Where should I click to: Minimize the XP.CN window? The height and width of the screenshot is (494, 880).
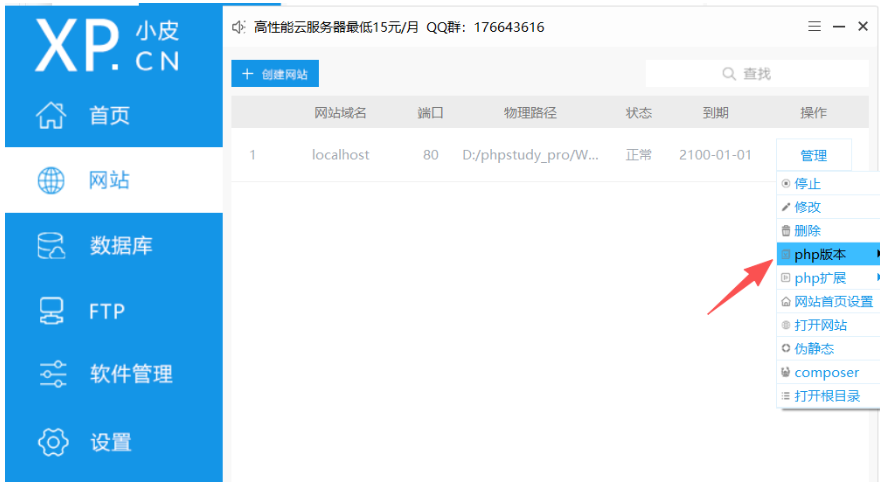[x=838, y=26]
